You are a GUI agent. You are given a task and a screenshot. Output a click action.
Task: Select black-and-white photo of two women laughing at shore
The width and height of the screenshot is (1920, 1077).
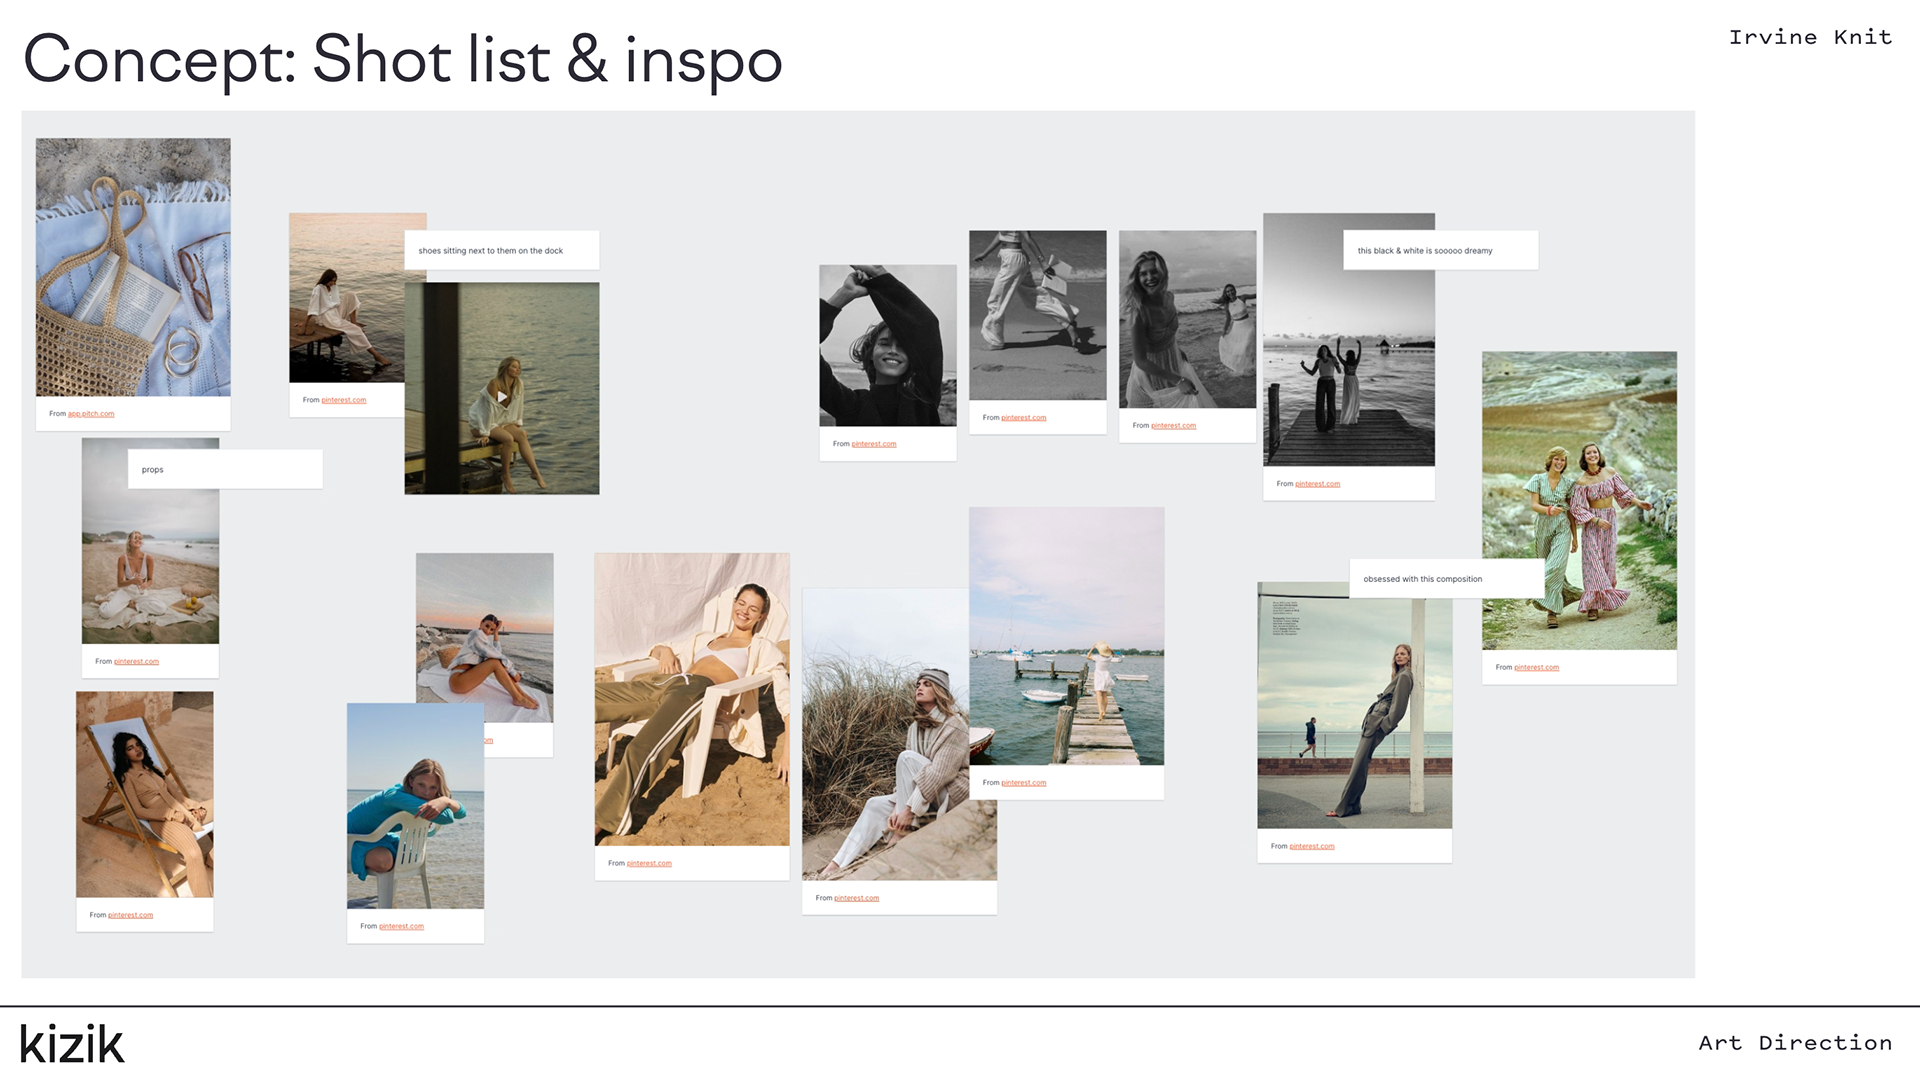click(x=1188, y=319)
